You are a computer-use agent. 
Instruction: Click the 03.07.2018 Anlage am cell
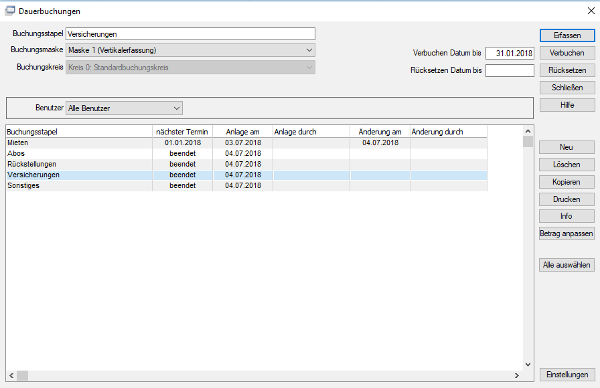point(243,143)
